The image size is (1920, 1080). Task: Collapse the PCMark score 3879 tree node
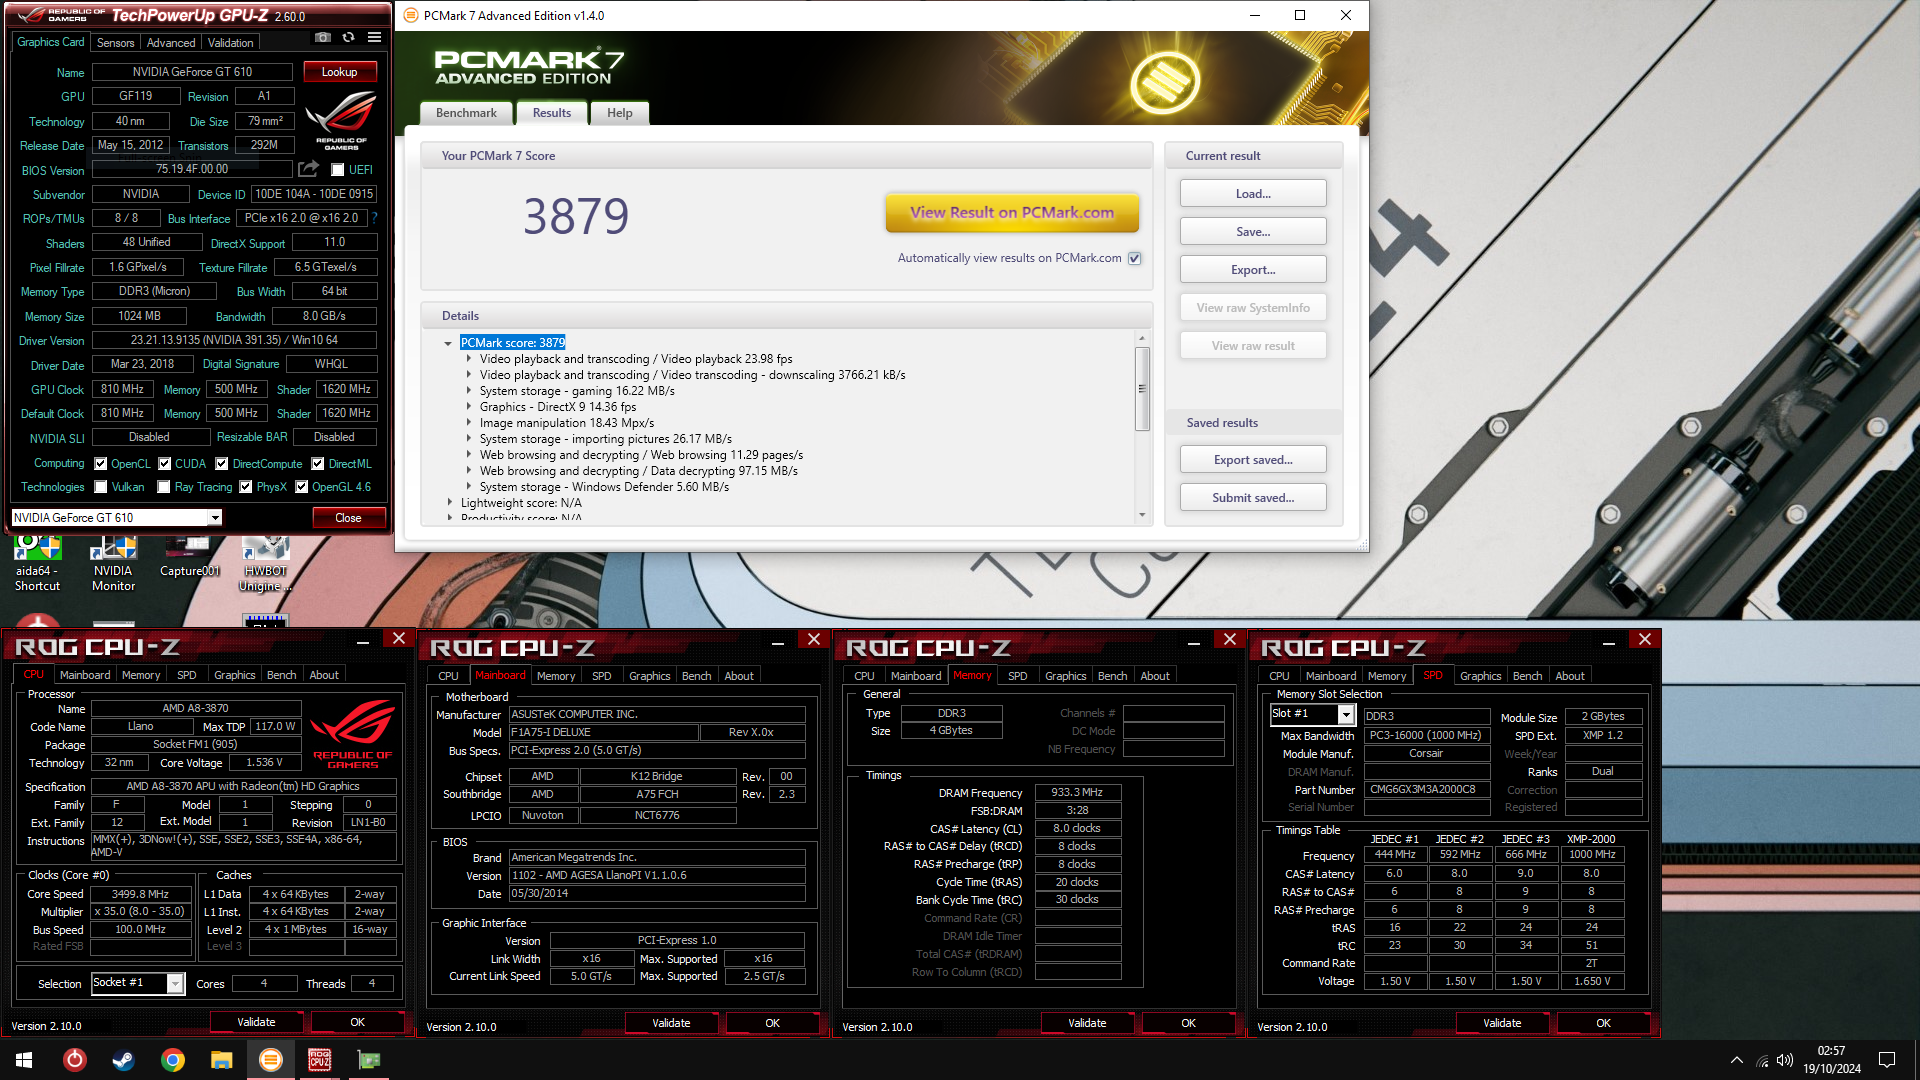(x=448, y=343)
